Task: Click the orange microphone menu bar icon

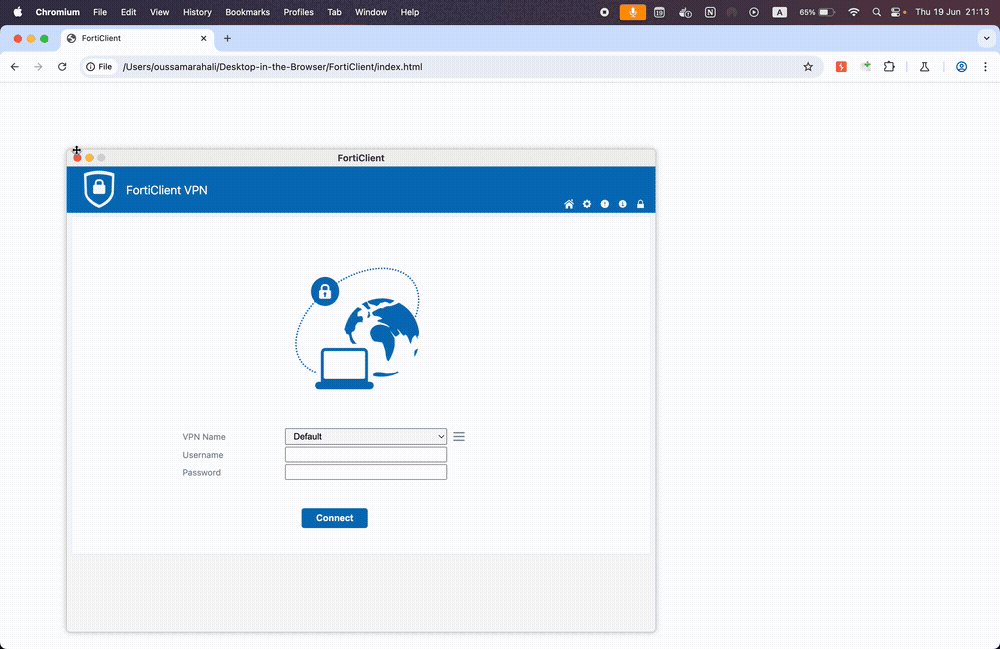Action: click(x=633, y=12)
